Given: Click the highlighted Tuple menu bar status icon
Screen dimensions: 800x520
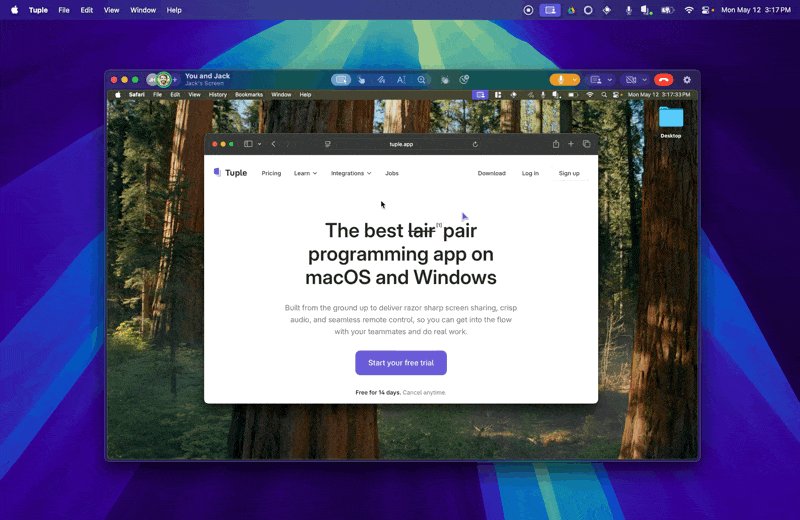Looking at the screenshot, I should tap(550, 10).
